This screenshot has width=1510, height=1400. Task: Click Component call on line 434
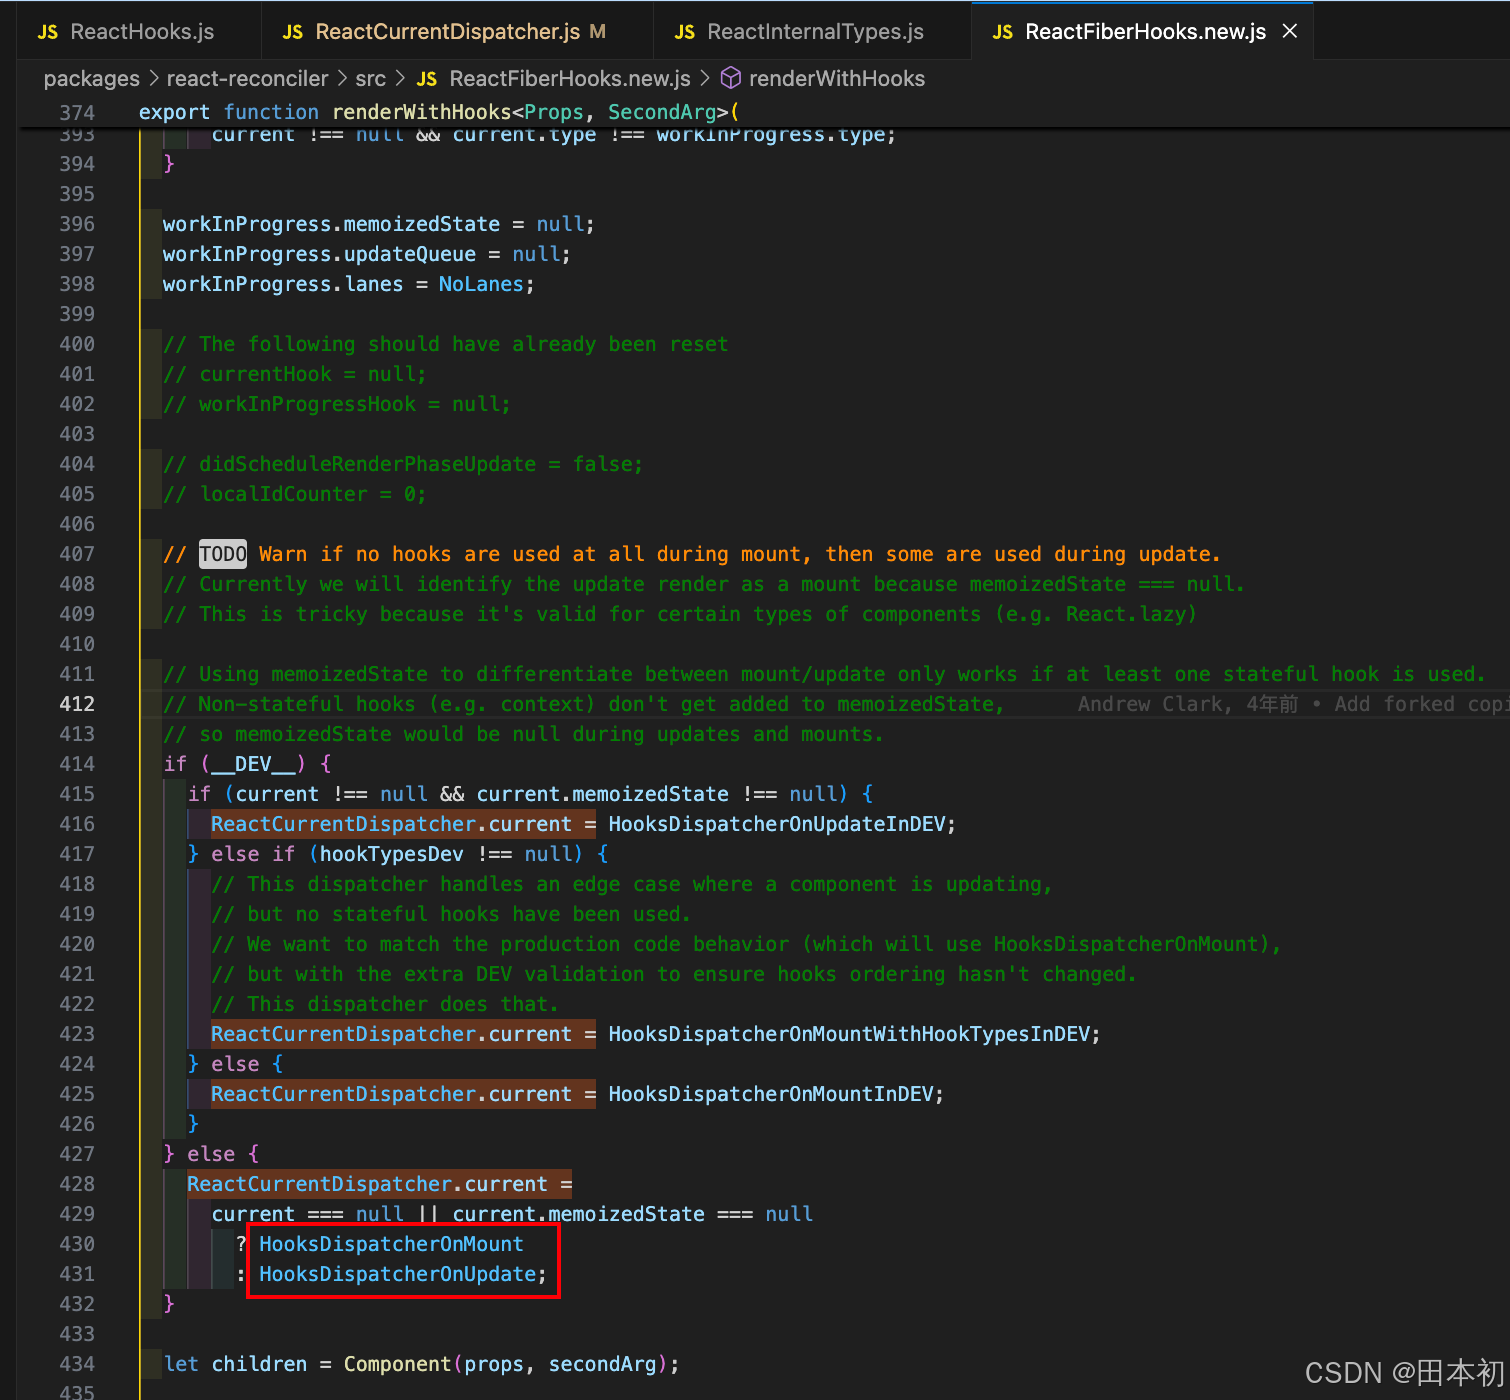point(397,1364)
